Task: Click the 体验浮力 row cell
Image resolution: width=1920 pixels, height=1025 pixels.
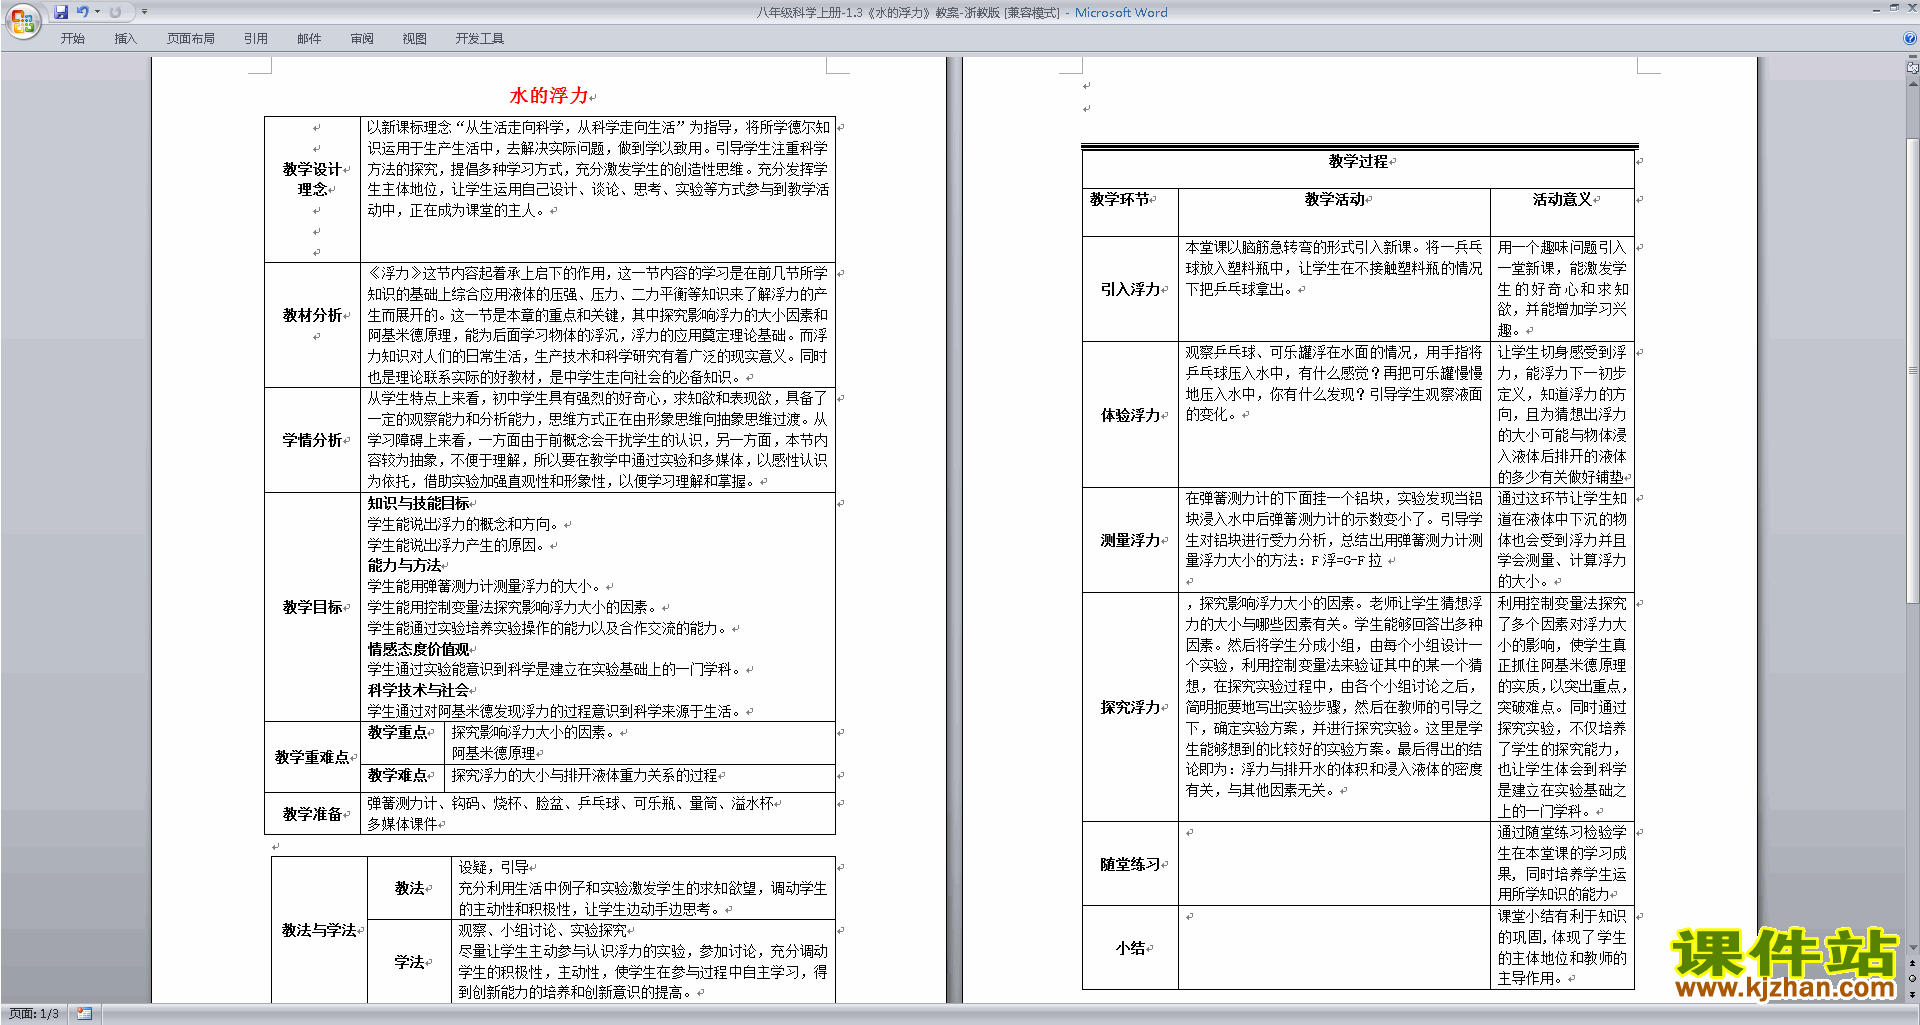Action: [1130, 415]
